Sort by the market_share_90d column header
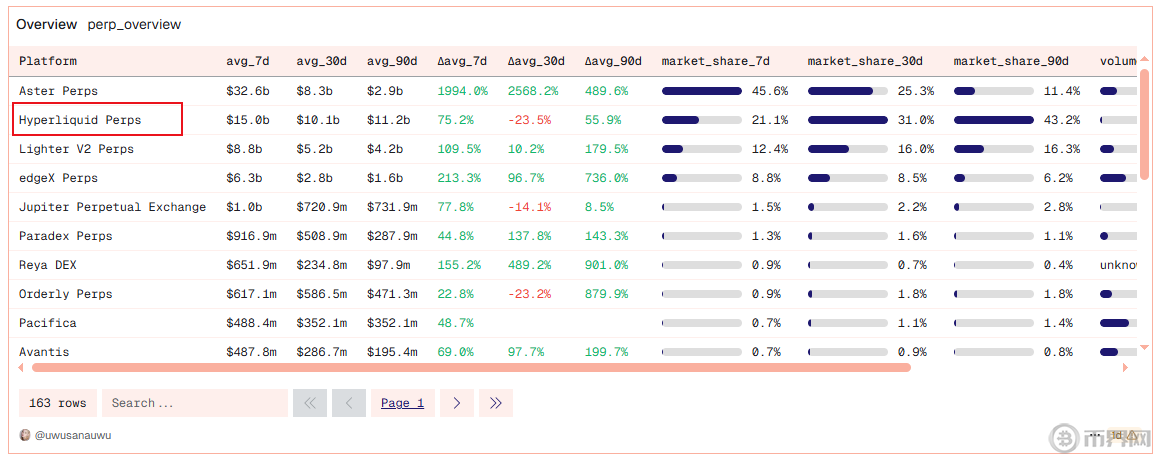1162x466 pixels. [1011, 61]
